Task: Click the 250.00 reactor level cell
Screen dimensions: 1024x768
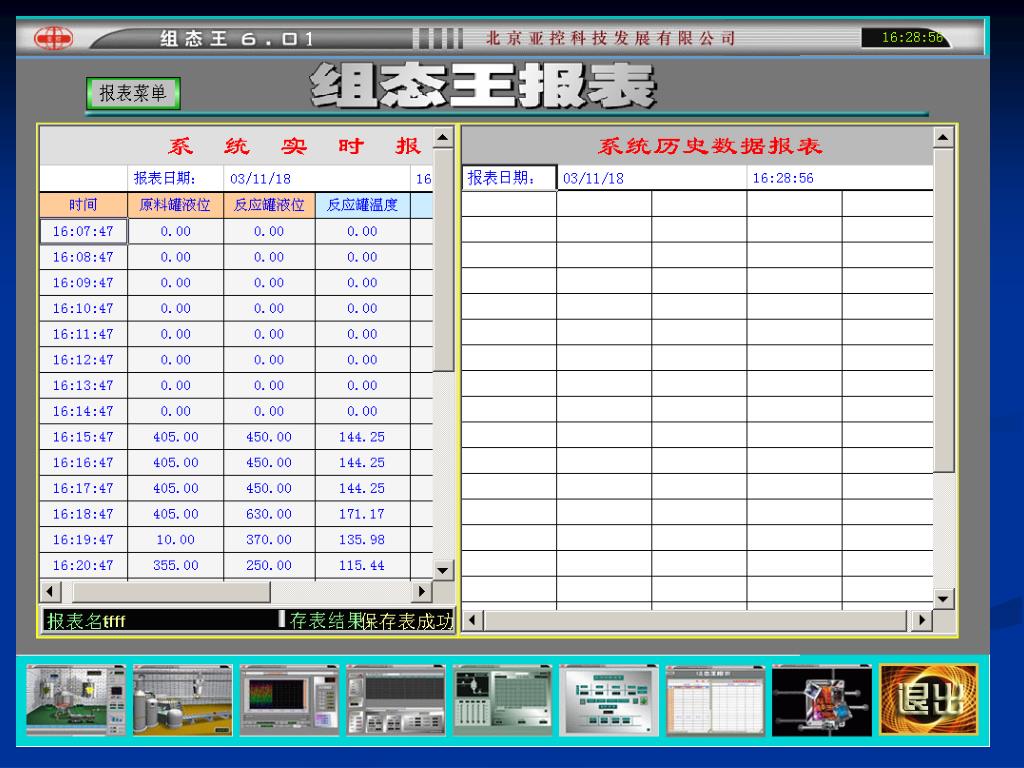Action: 269,566
